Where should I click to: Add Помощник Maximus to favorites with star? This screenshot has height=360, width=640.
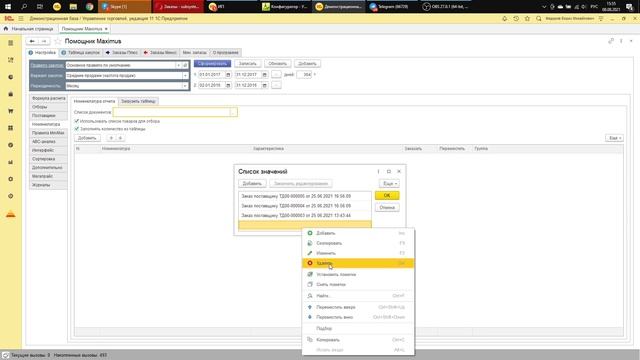tap(58, 41)
